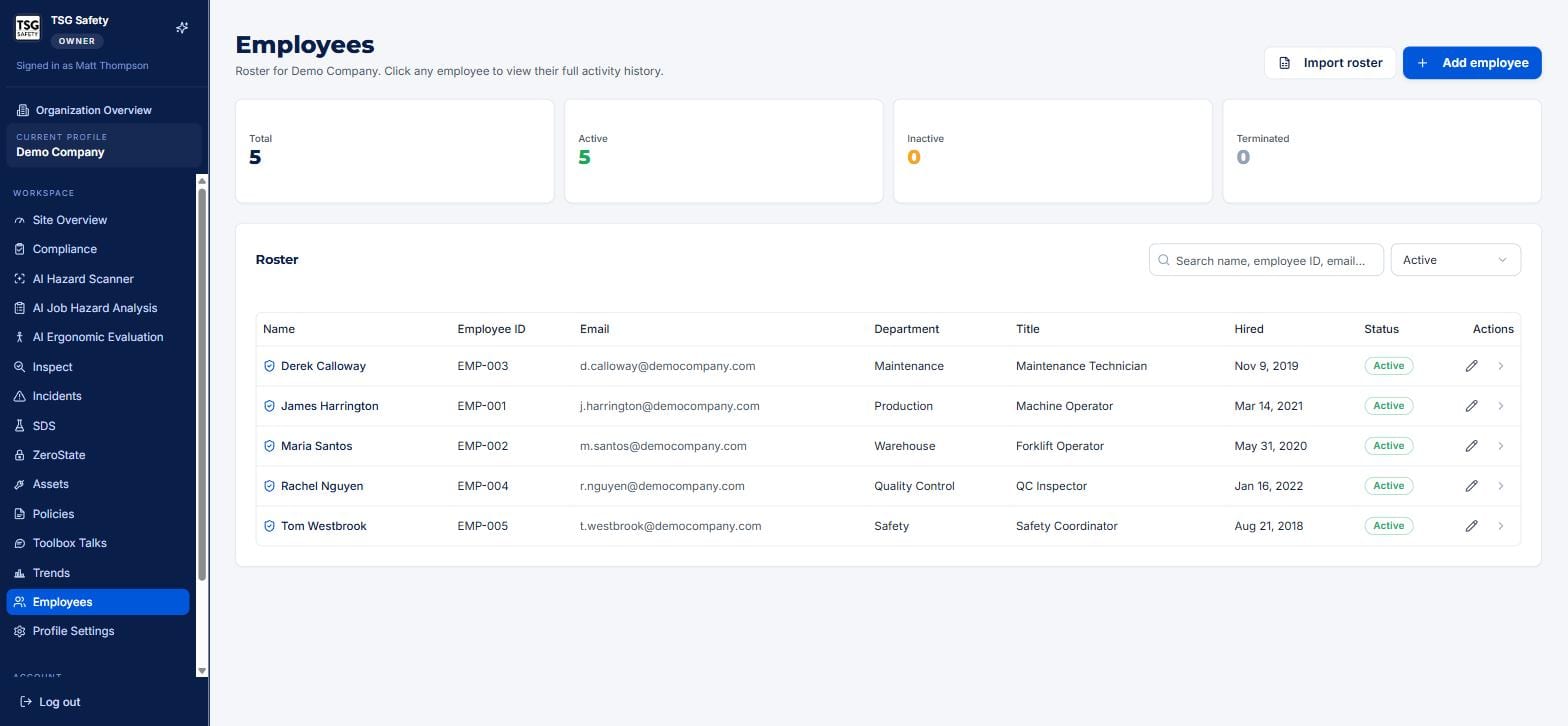Edit Tom Westbrook with pencil icon

pyautogui.click(x=1471, y=526)
